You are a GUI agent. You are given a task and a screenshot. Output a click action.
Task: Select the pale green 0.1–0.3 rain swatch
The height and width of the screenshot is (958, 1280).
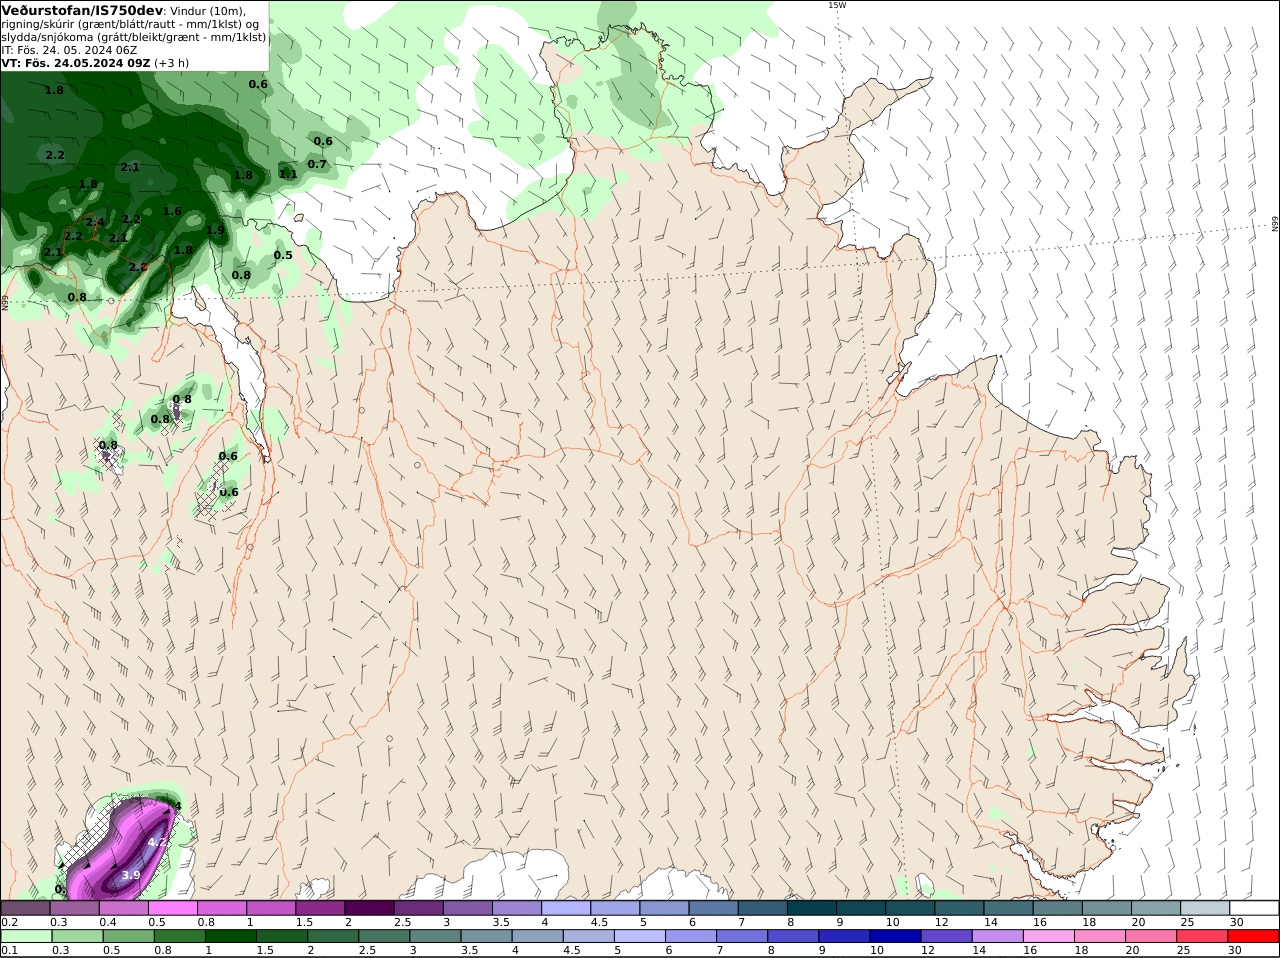(25, 936)
